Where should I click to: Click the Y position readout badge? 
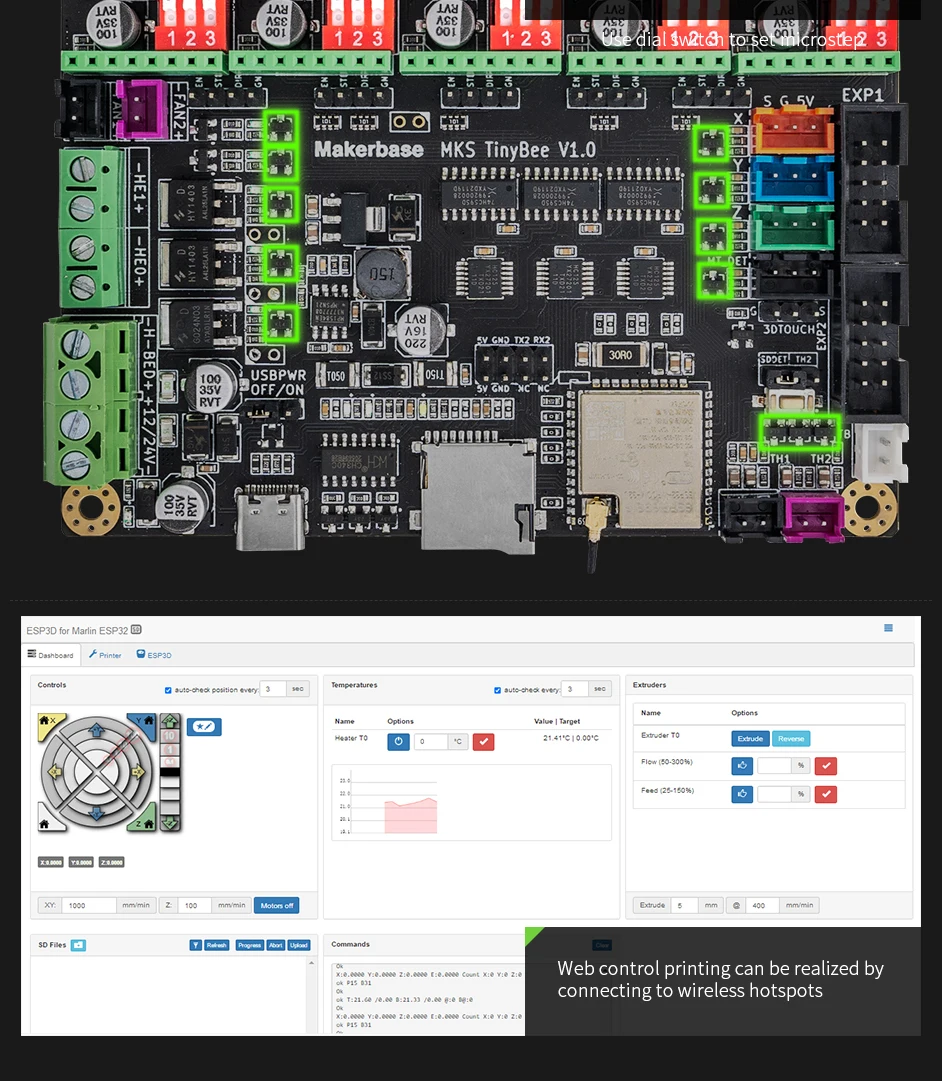click(81, 862)
